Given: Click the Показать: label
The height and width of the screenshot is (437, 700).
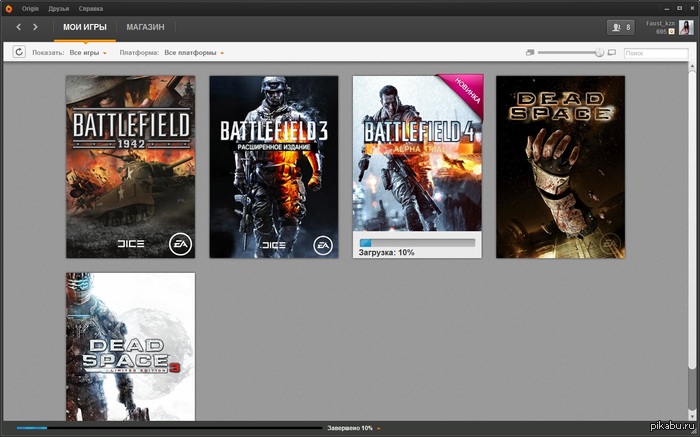Looking at the screenshot, I should pyautogui.click(x=48, y=53).
